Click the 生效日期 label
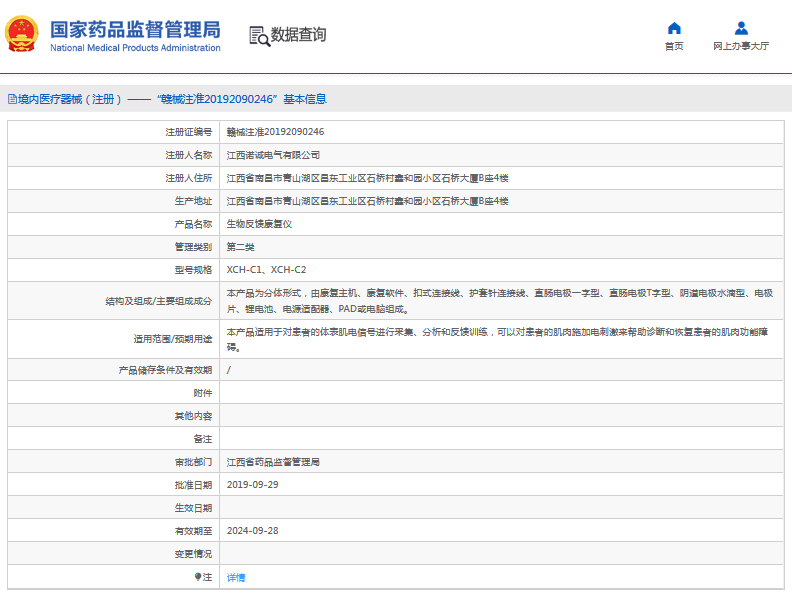792x598 pixels. [193, 508]
